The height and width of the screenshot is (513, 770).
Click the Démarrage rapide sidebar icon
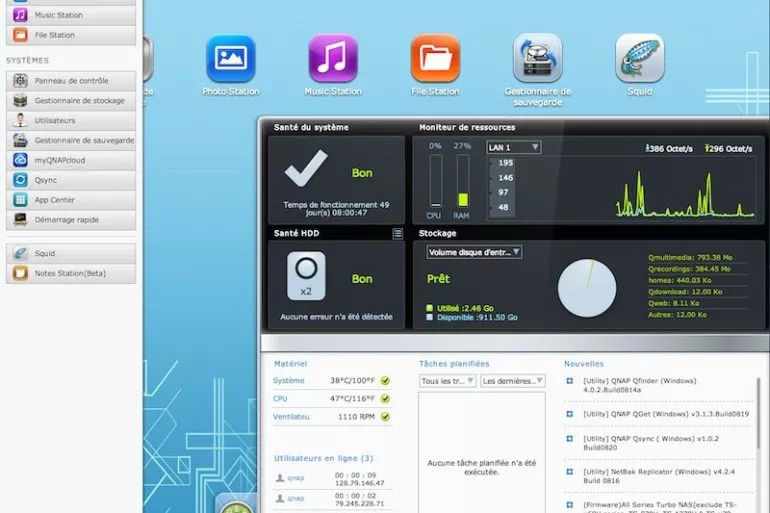(x=20, y=219)
